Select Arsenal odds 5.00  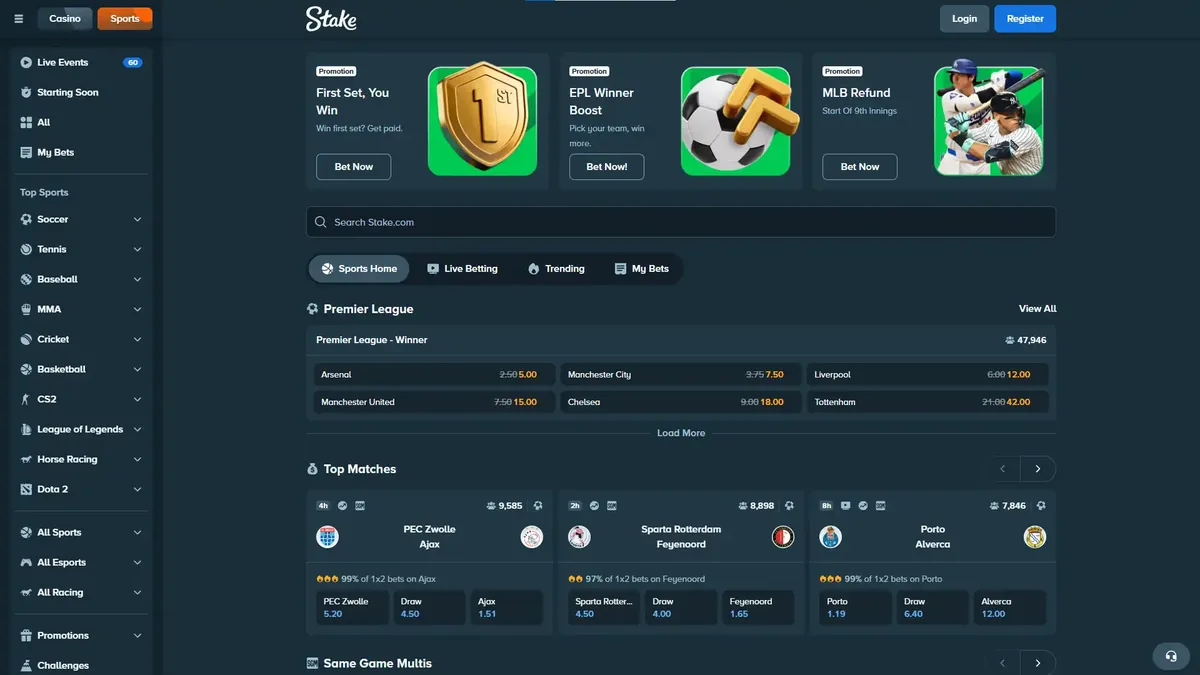tap(433, 375)
